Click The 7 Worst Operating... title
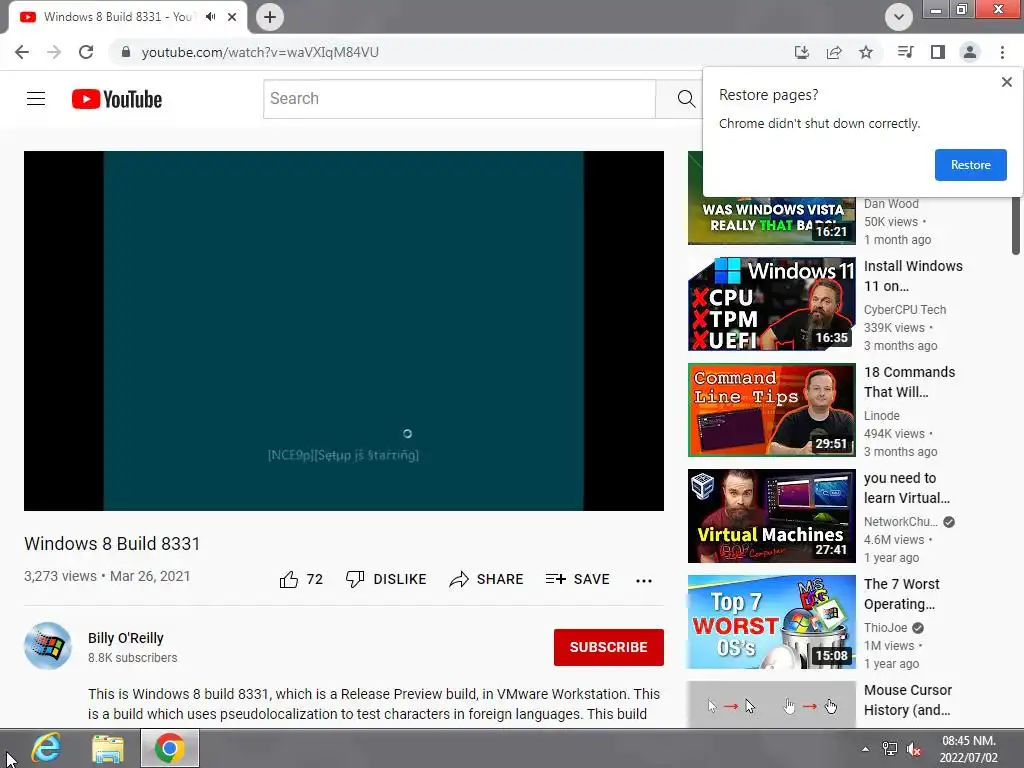Screen dimensions: 1024x768 click(901, 594)
